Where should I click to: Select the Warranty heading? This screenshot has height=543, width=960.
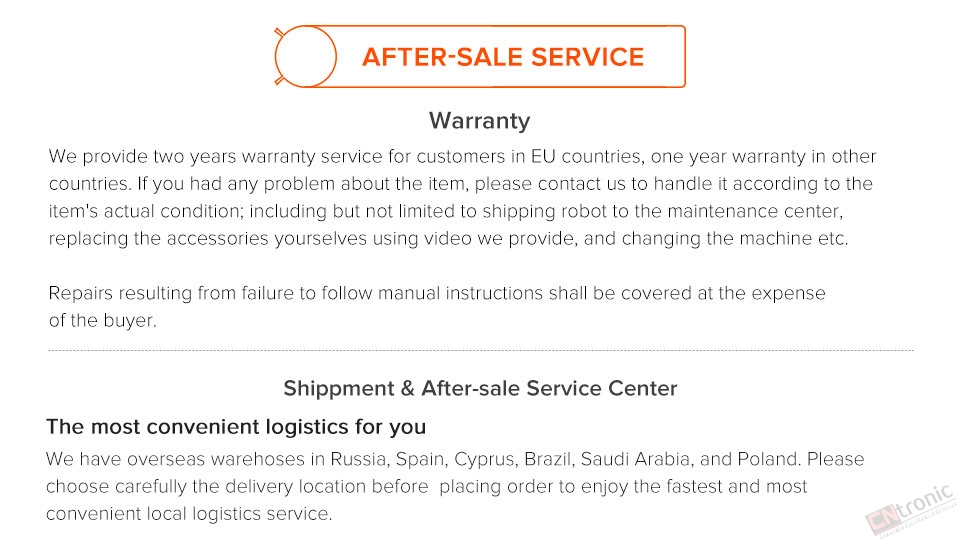[479, 121]
